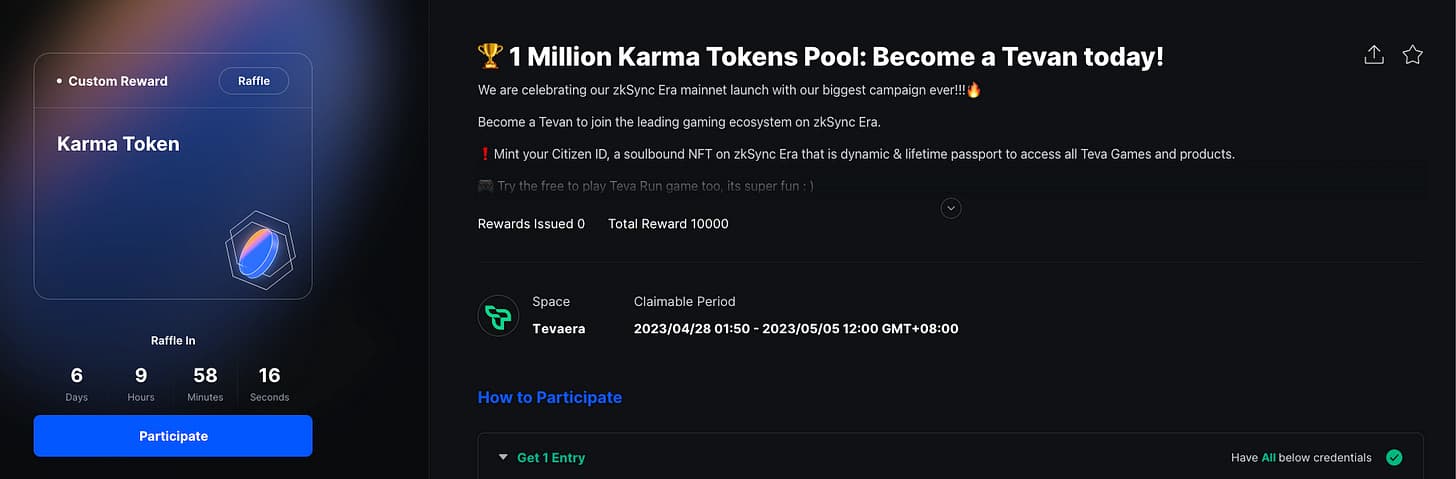Click the Total Reward 10000 text
The image size is (1456, 479).
coord(668,224)
